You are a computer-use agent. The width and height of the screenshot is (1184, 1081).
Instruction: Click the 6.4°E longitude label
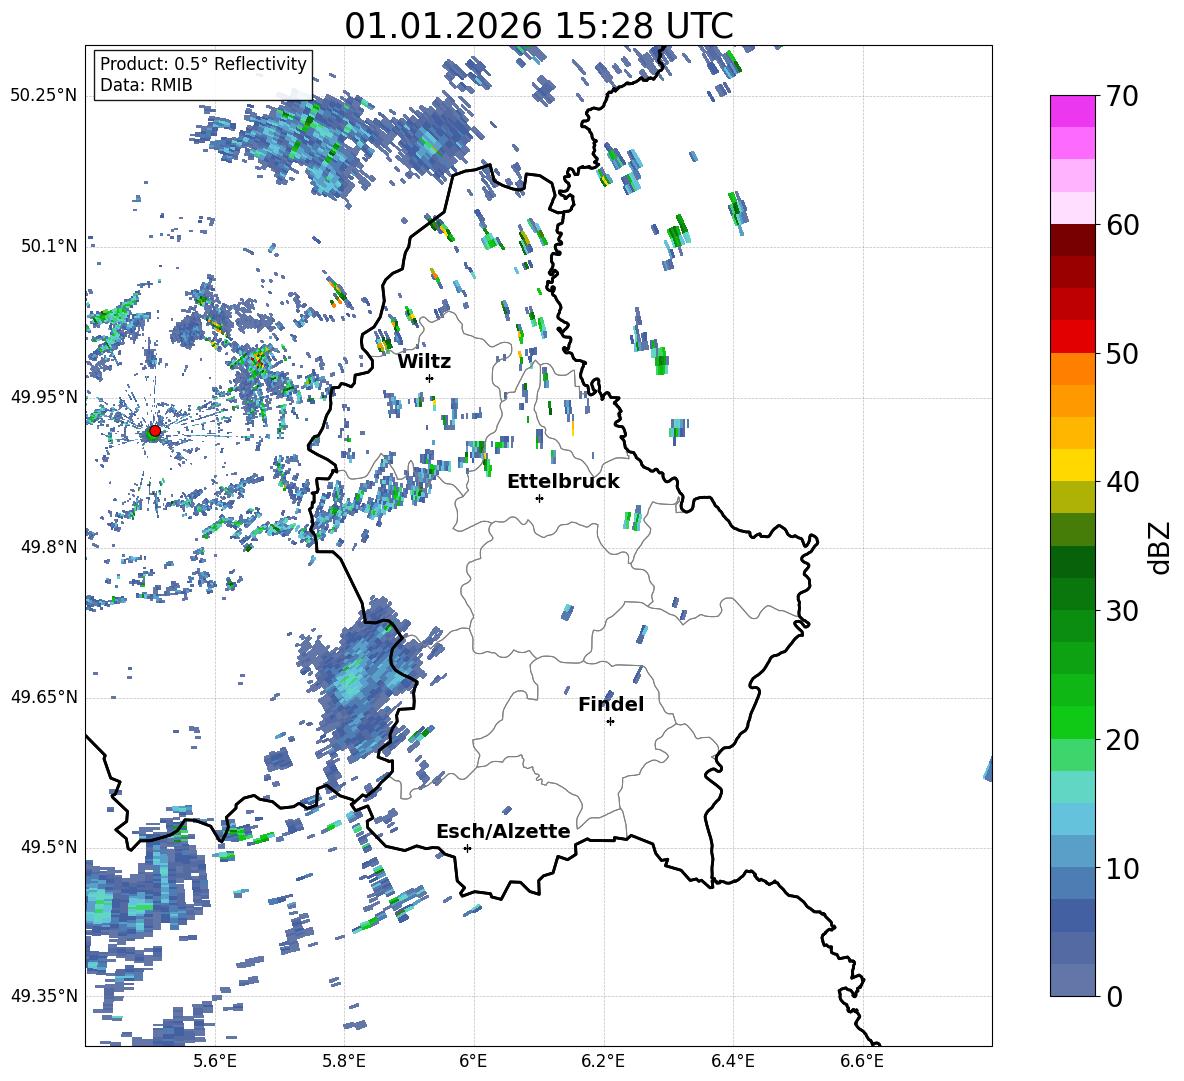click(x=732, y=1061)
